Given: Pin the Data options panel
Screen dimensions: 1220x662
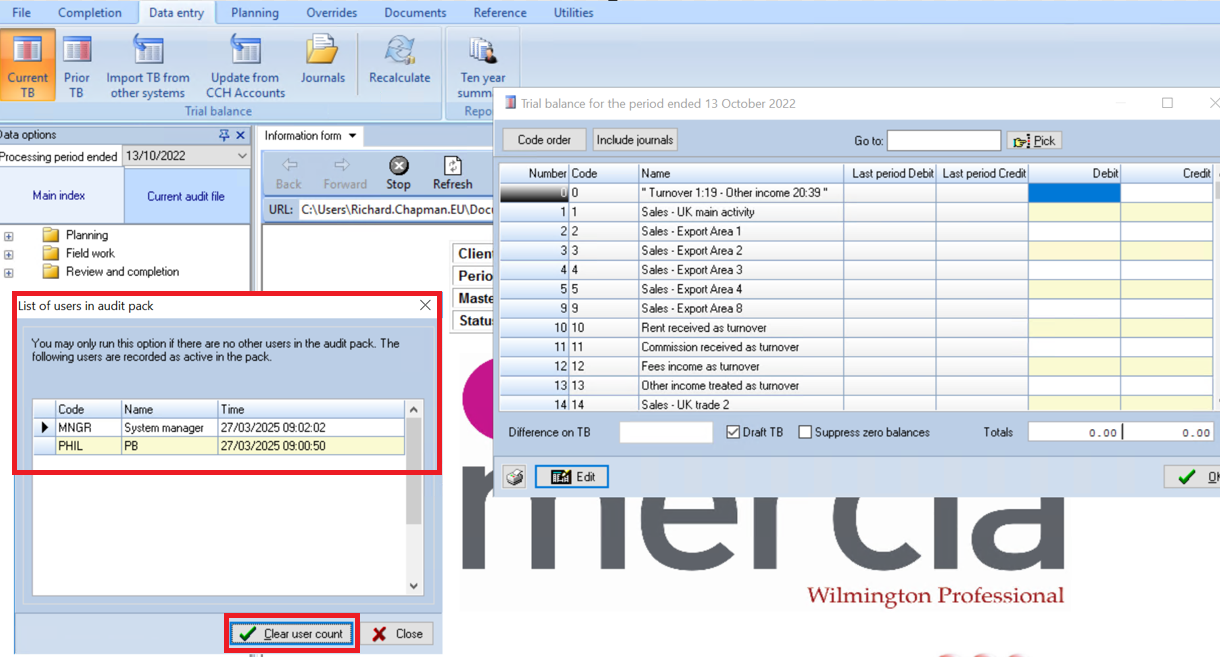Looking at the screenshot, I should point(224,135).
